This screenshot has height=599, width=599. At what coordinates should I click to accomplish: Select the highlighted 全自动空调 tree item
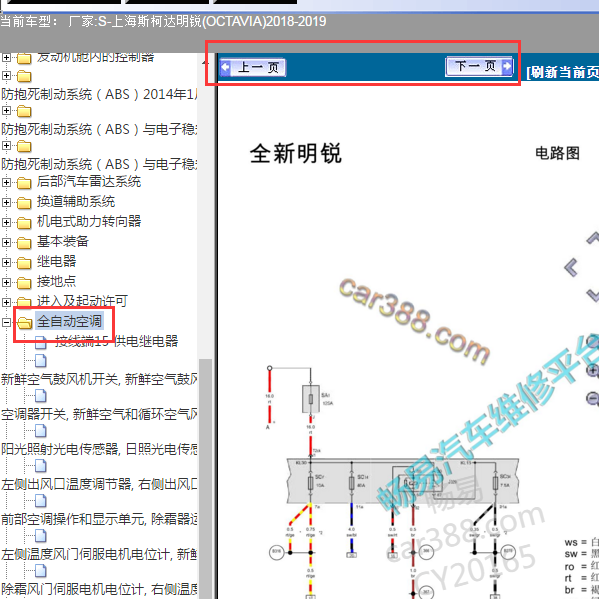69,321
